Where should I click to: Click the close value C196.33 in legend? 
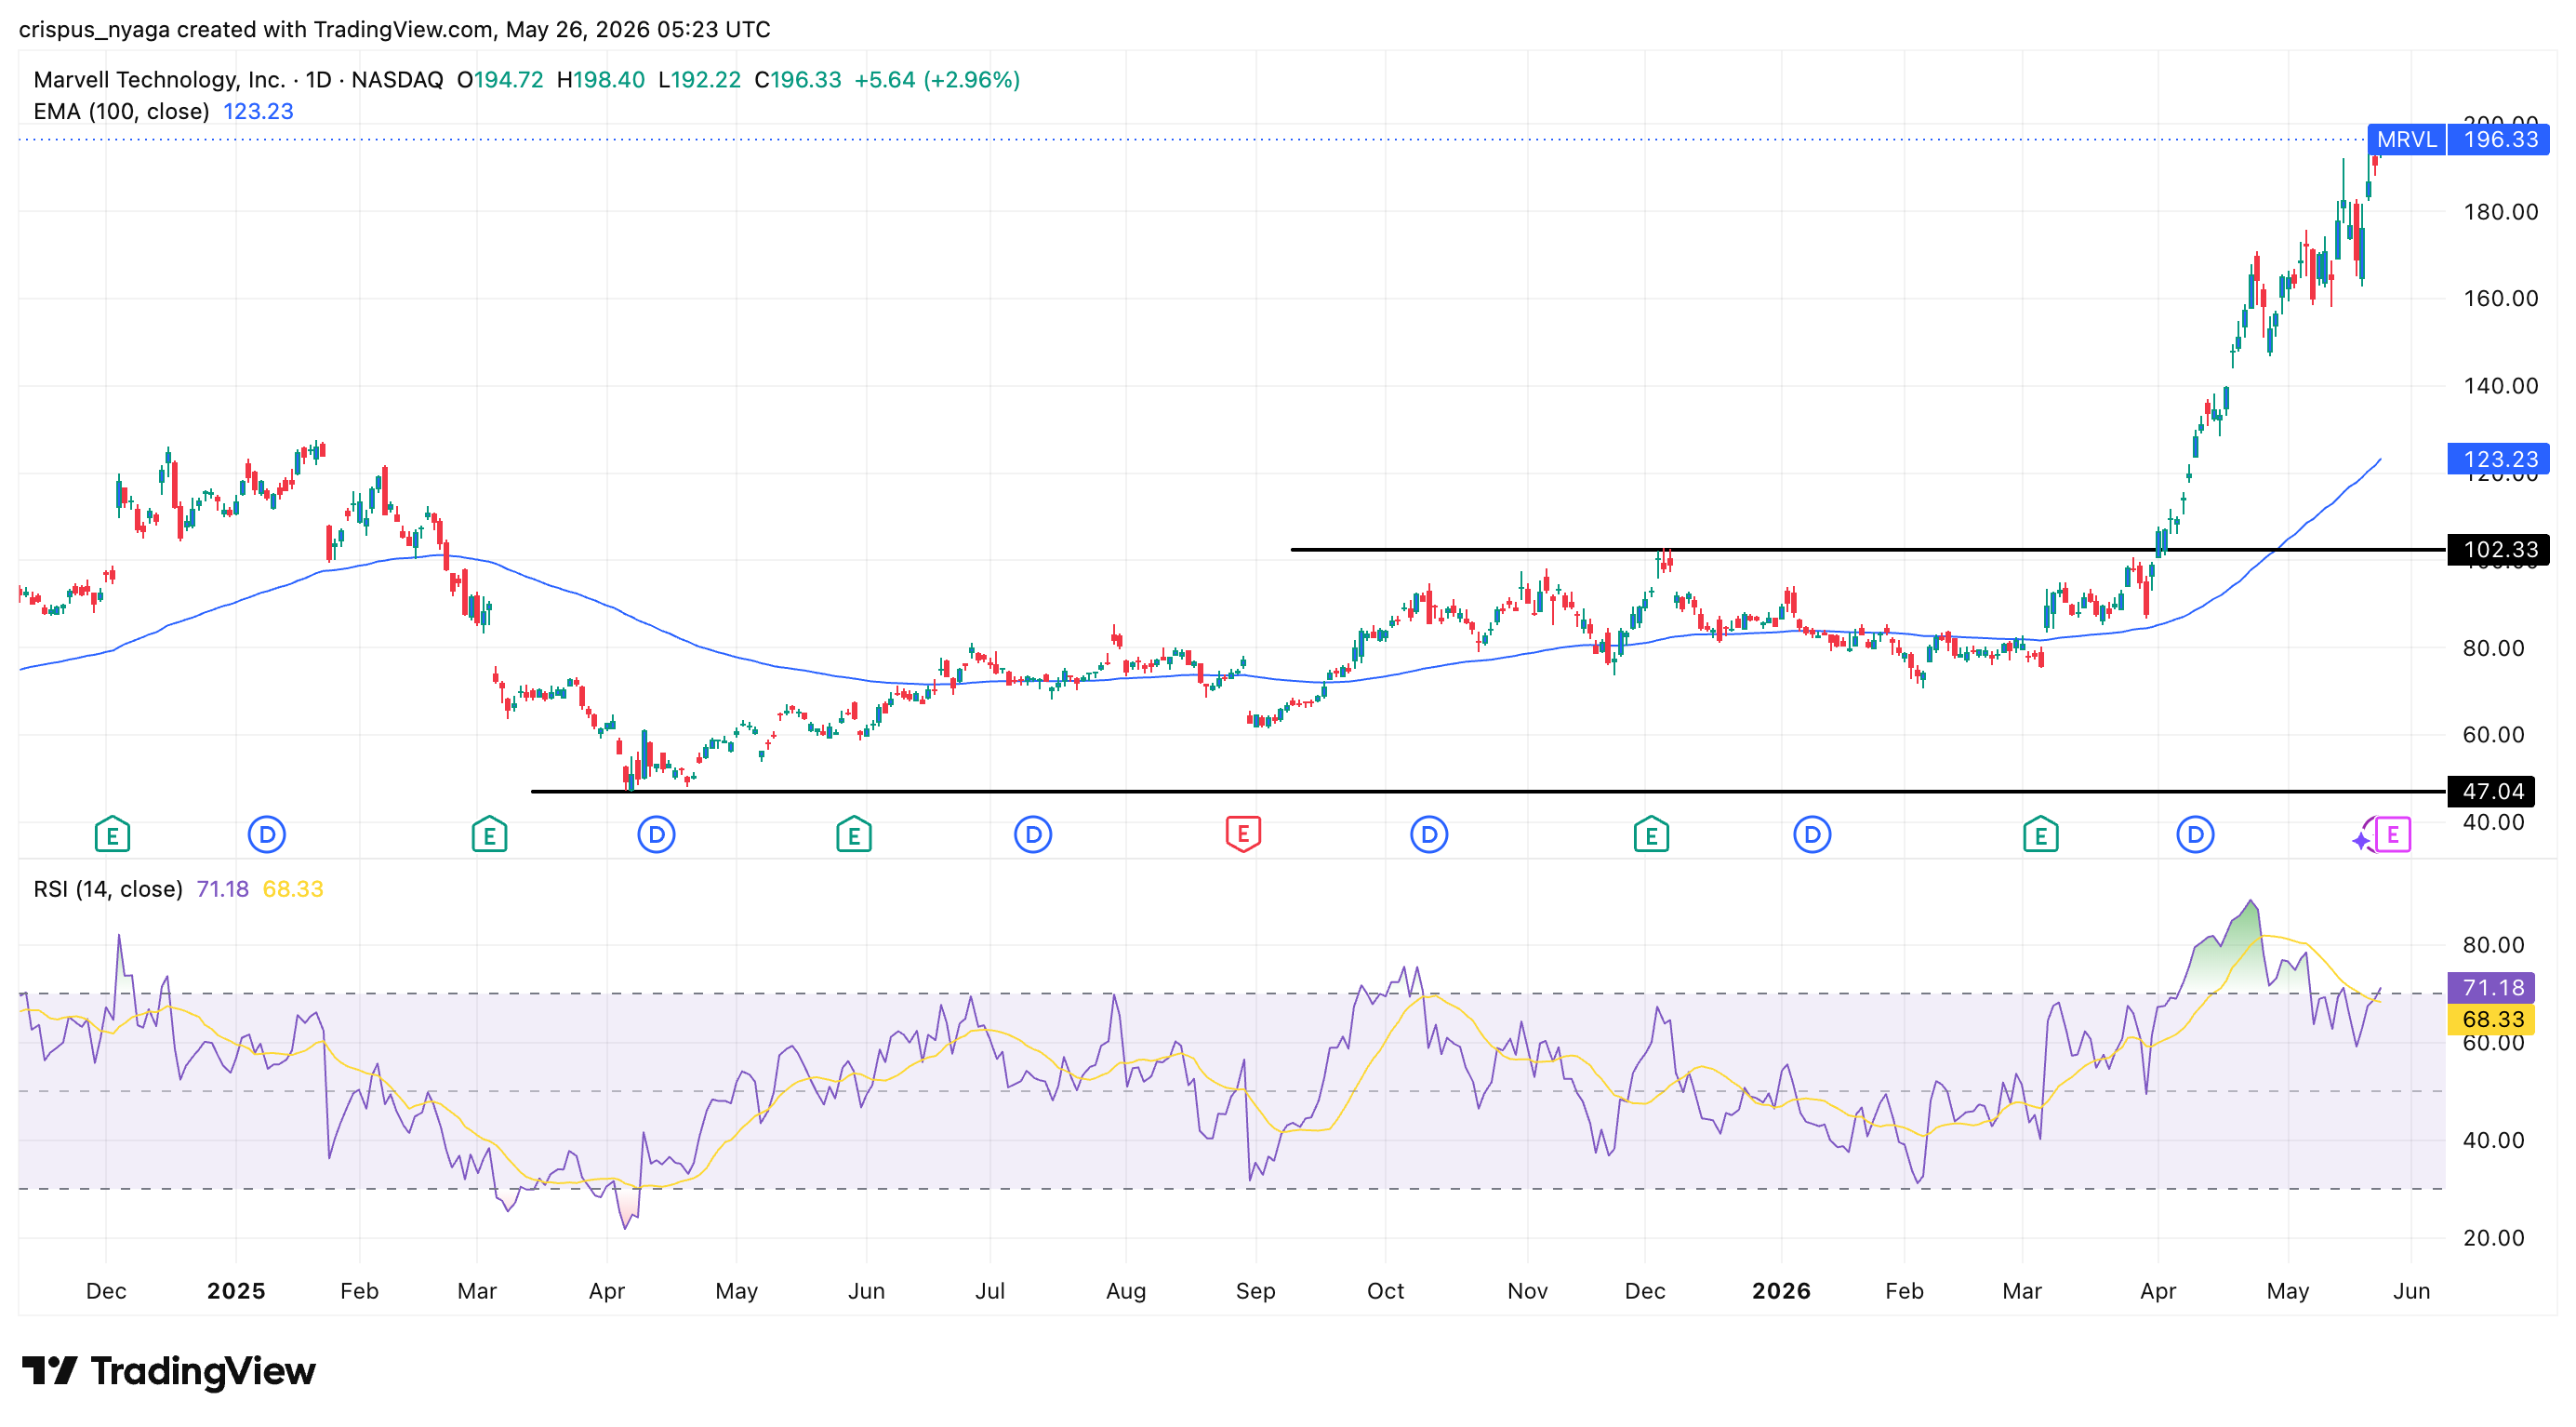tap(798, 80)
